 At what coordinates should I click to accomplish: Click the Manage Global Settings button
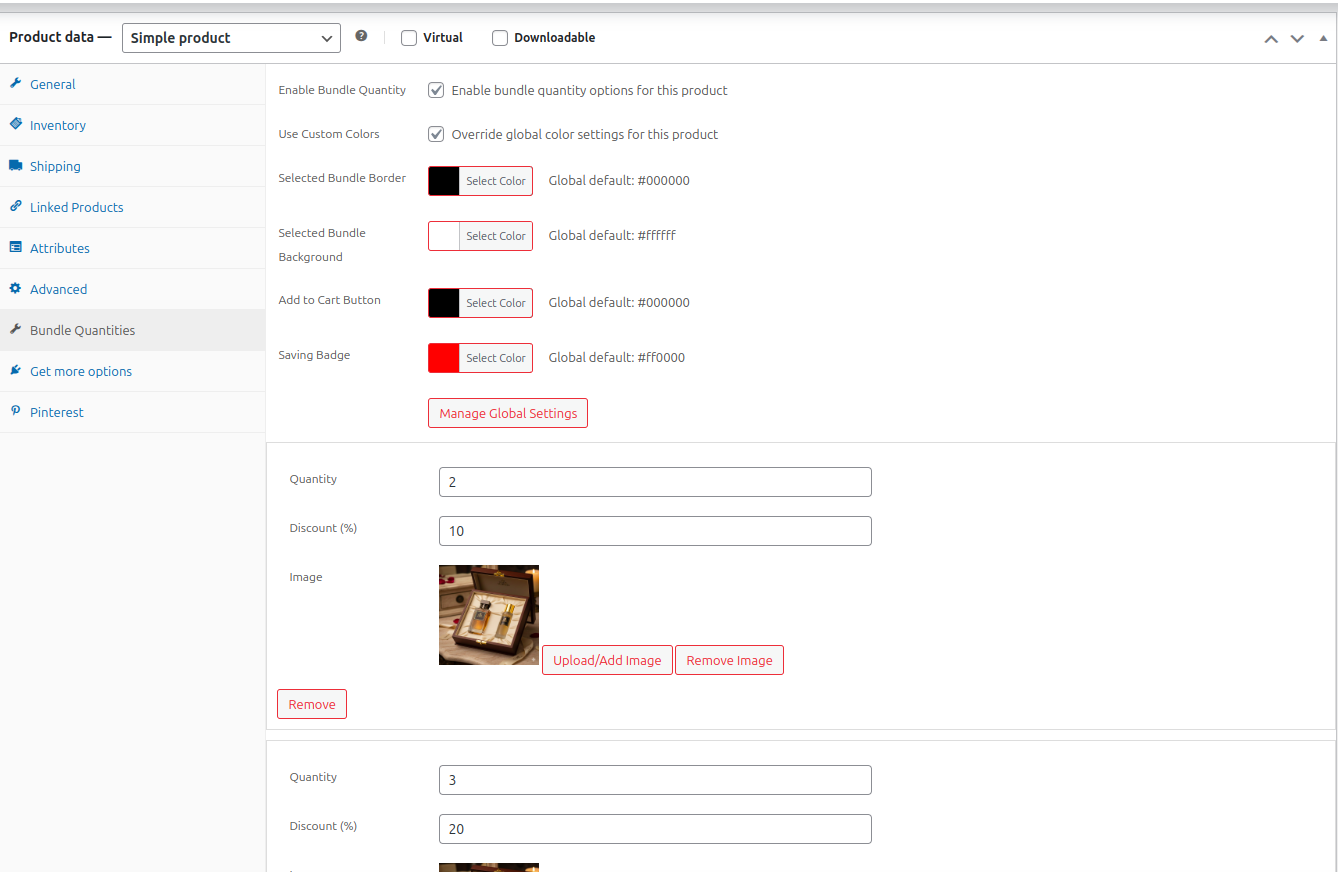tap(508, 413)
